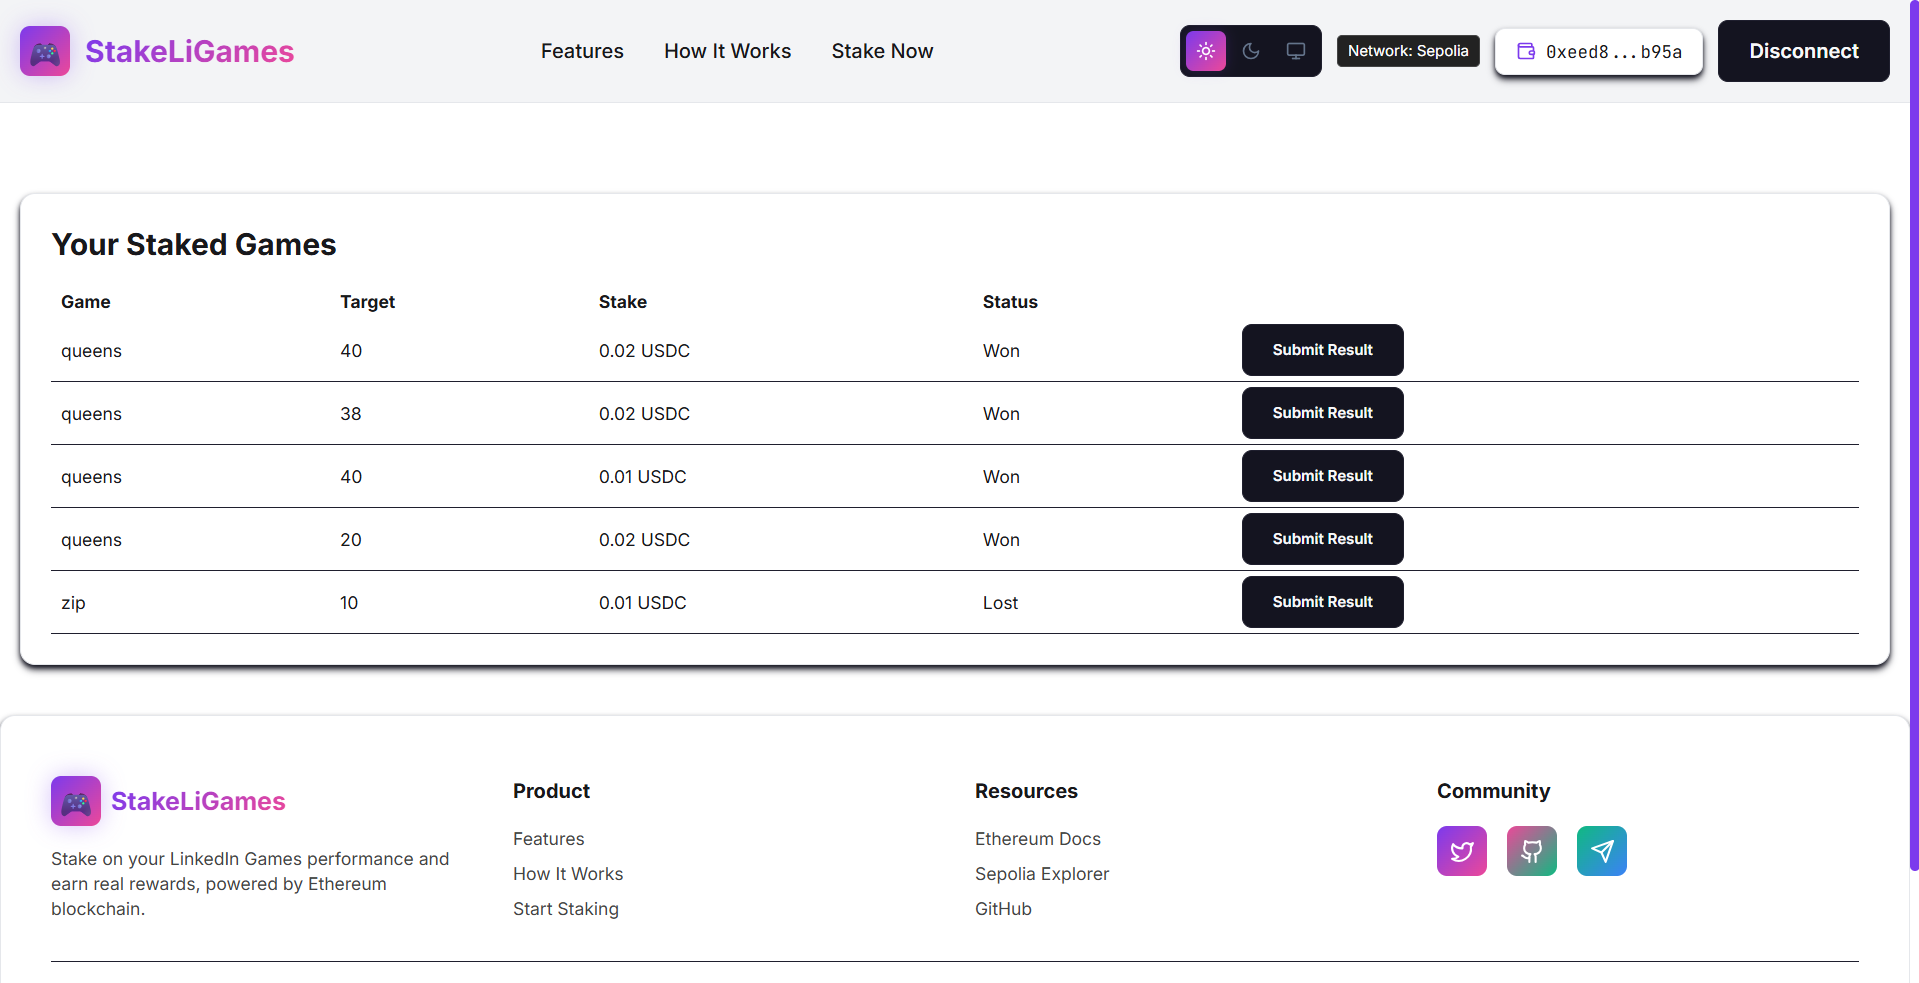Screen dimensions: 1919x983
Task: Click the Network: Sepolia badge
Action: [x=1408, y=50]
